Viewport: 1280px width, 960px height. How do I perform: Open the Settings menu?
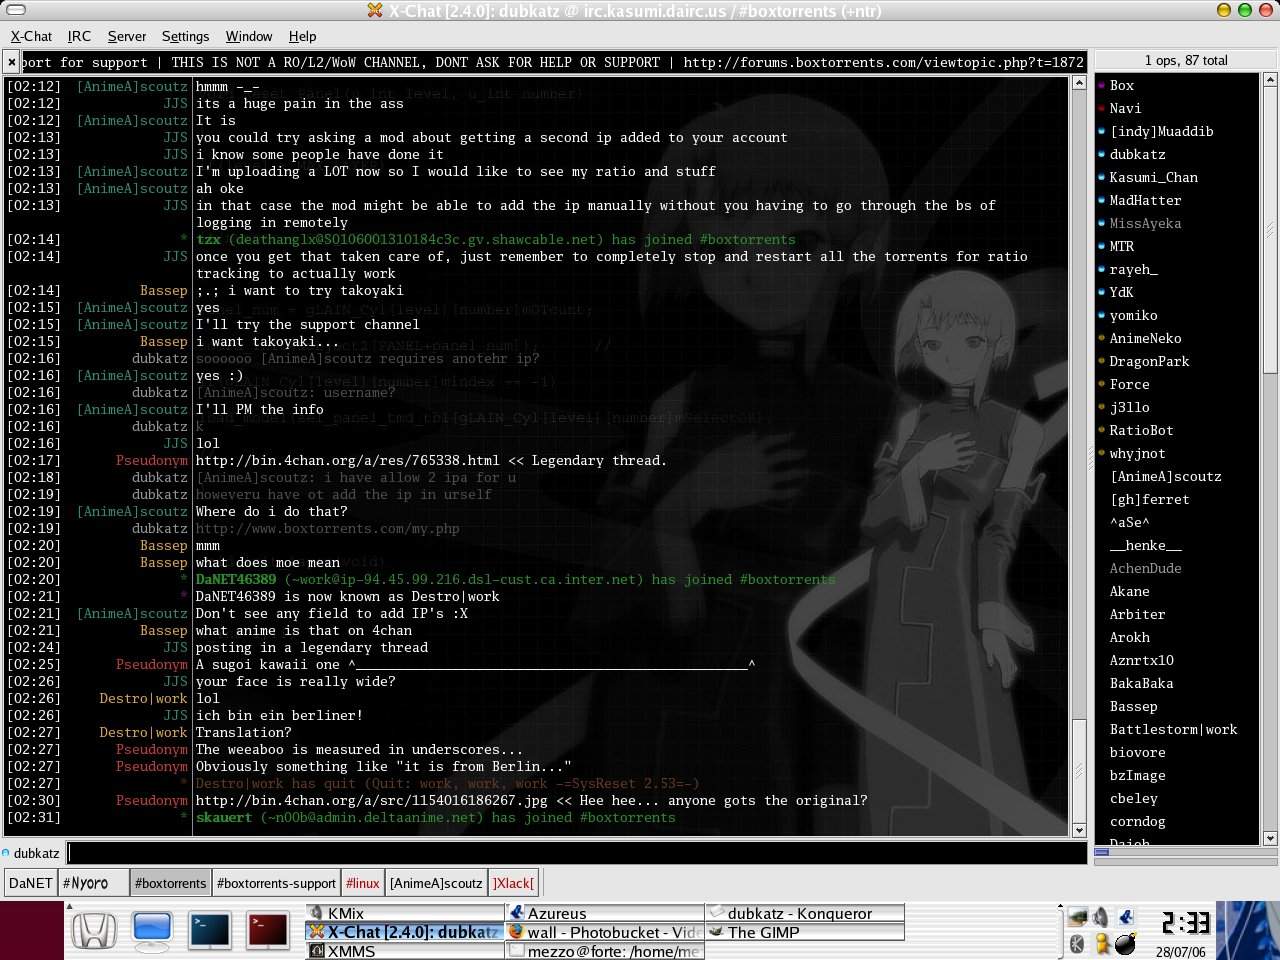(185, 36)
